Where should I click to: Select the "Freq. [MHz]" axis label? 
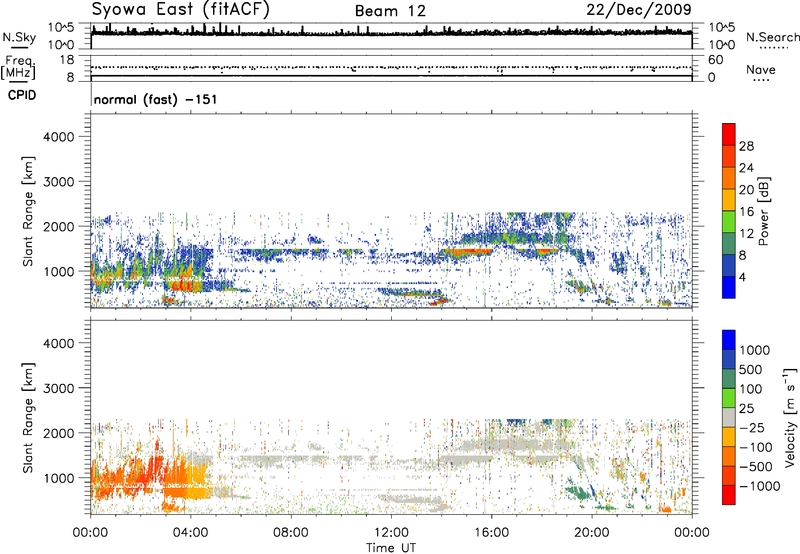18,68
